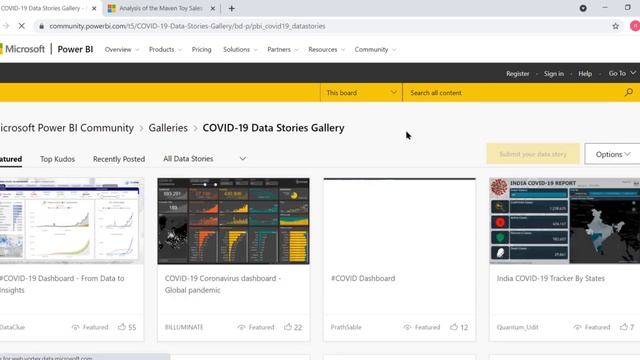
Task: Bookmark this page with the star icon
Action: click(616, 26)
